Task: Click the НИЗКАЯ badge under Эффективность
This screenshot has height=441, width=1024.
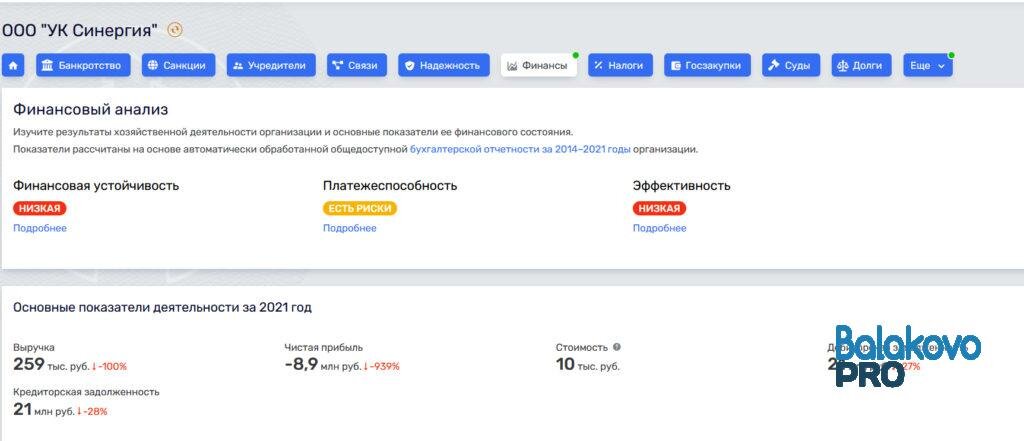Action: coord(659,208)
